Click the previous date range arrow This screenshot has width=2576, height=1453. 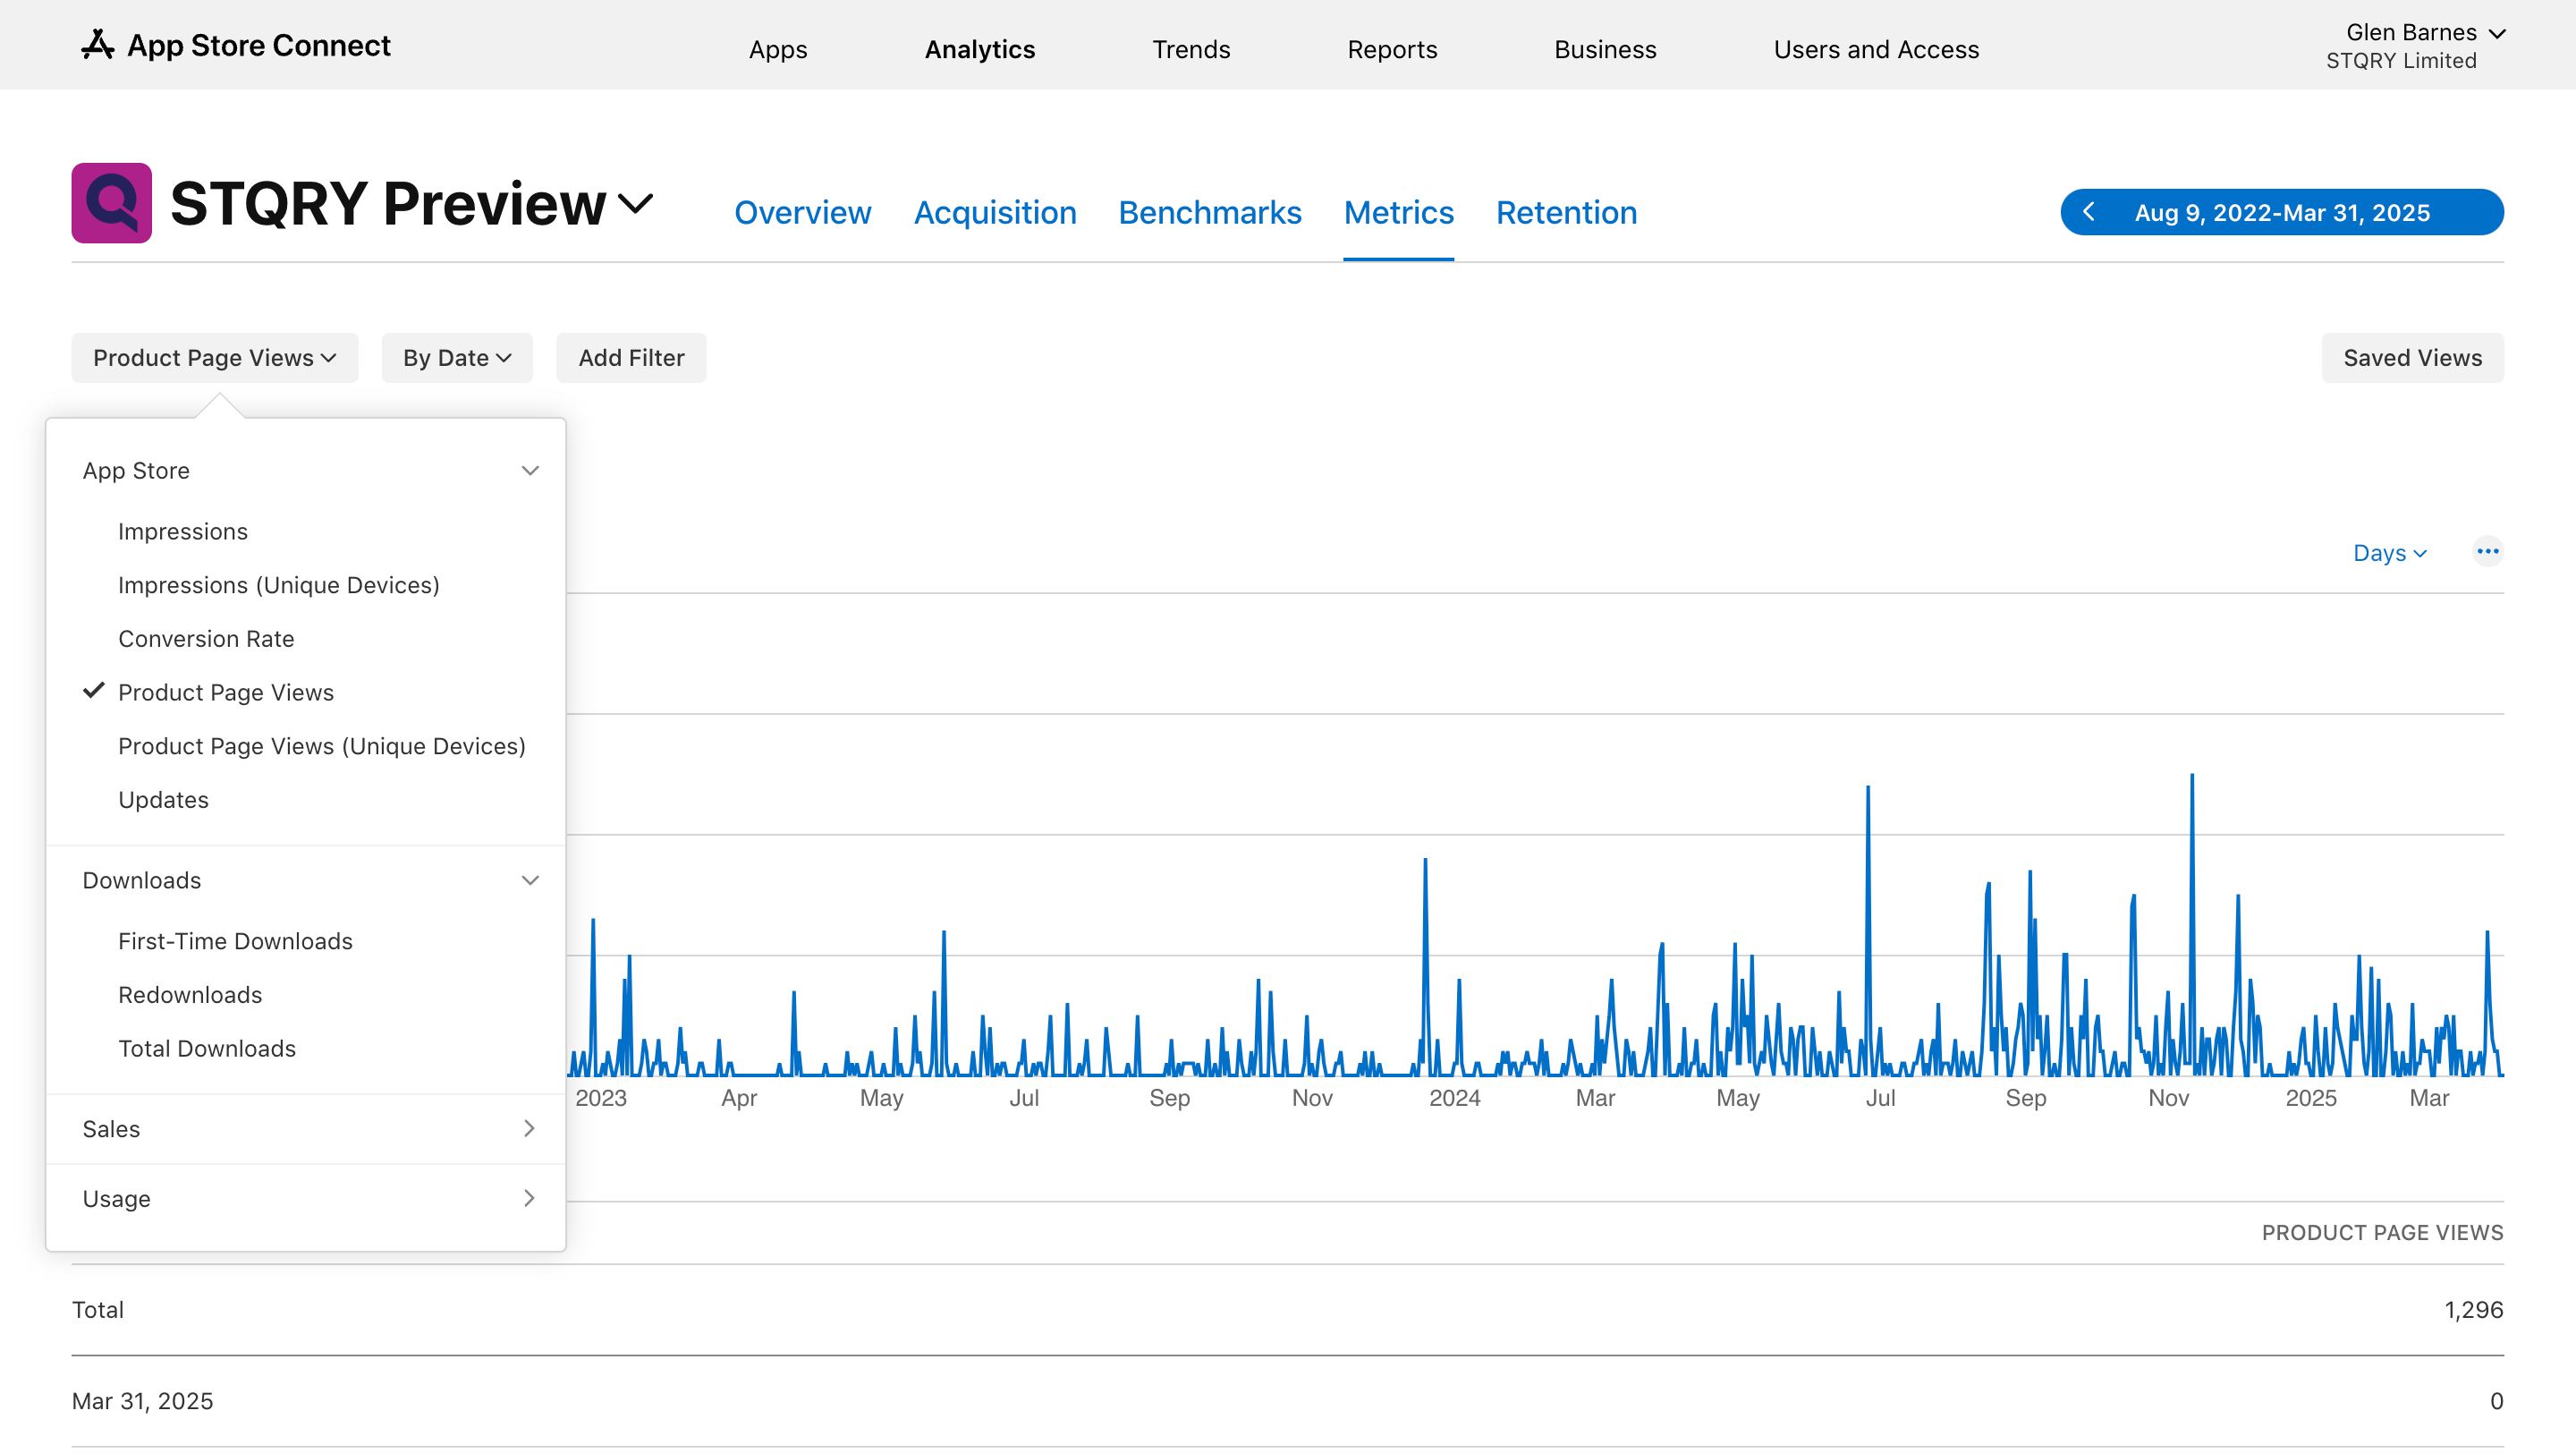point(2089,212)
